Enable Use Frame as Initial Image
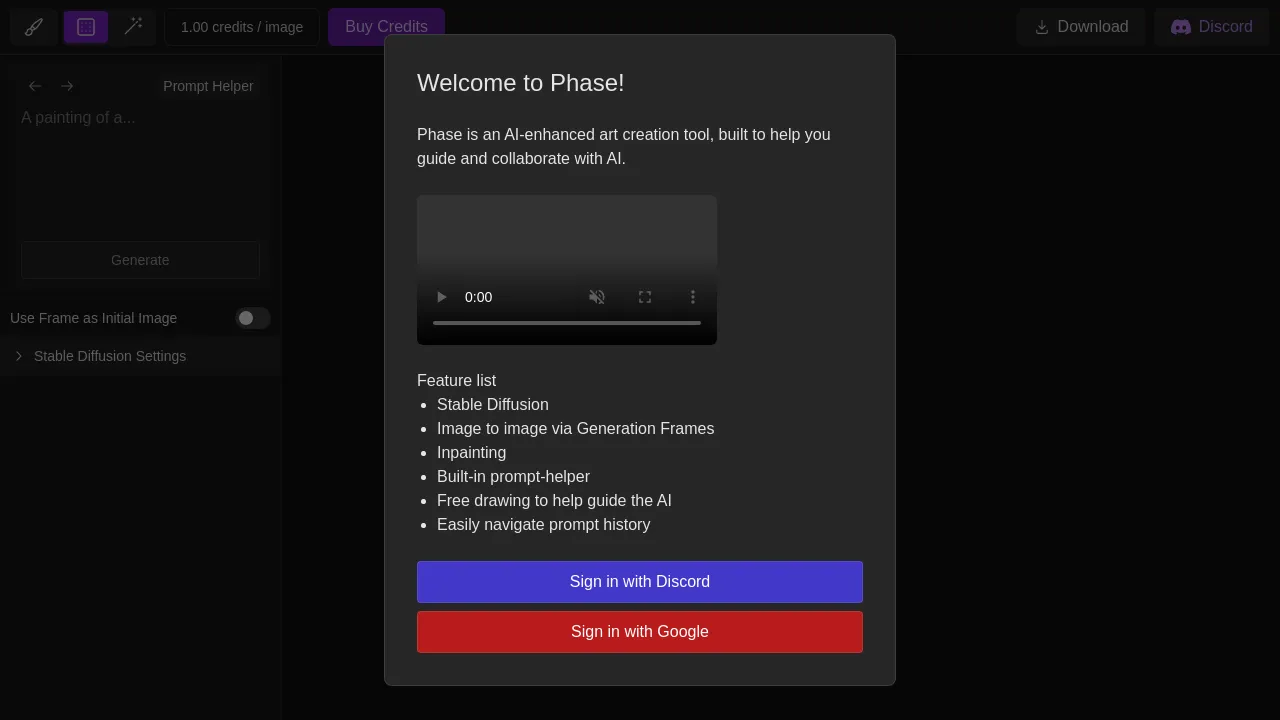Screen dimensions: 1280x720 pos(252,318)
